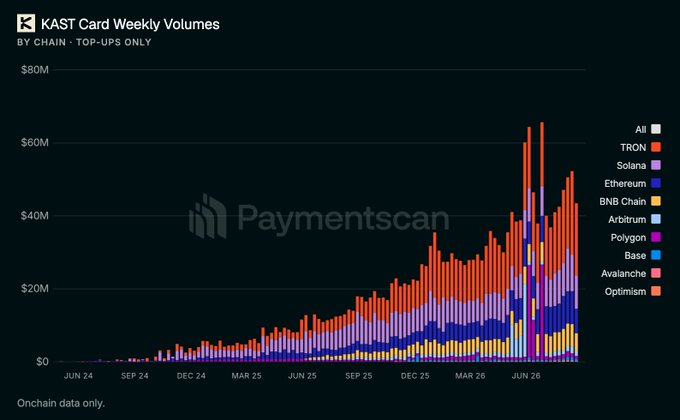Viewport: 680px width, 420px height.
Task: Click the All legend color swatch
Action: pyautogui.click(x=656, y=129)
